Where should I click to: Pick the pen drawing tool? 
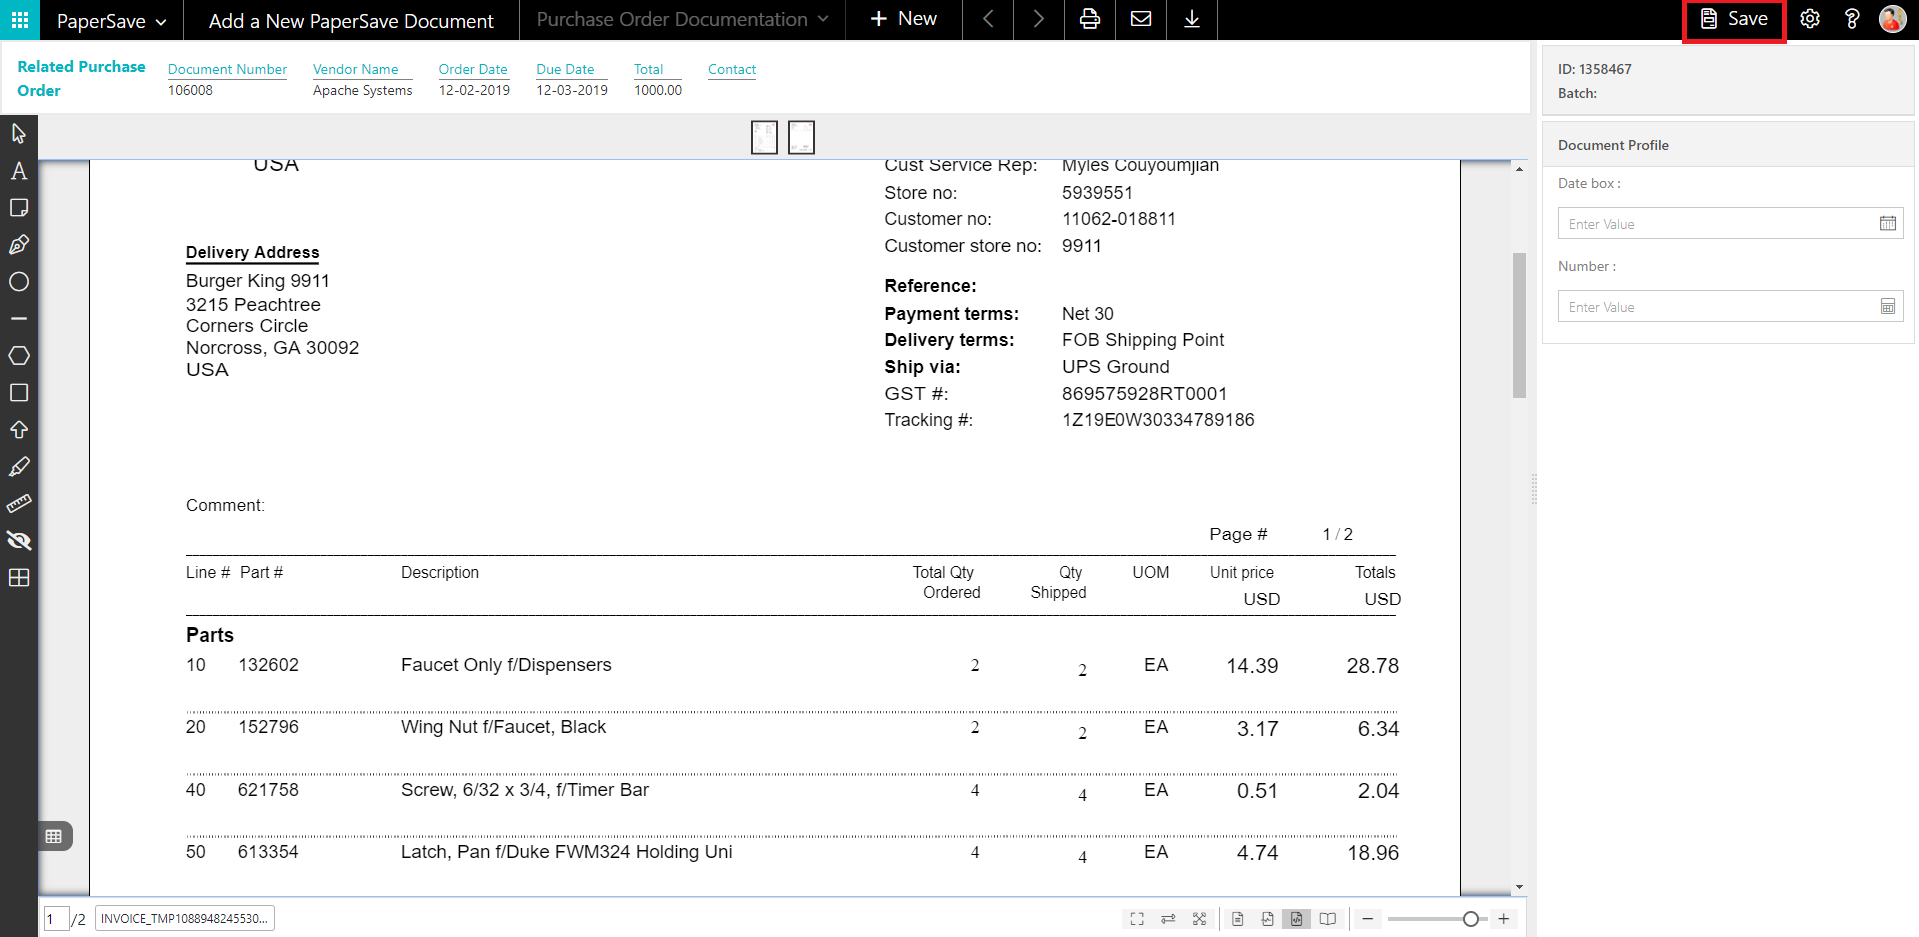18,245
